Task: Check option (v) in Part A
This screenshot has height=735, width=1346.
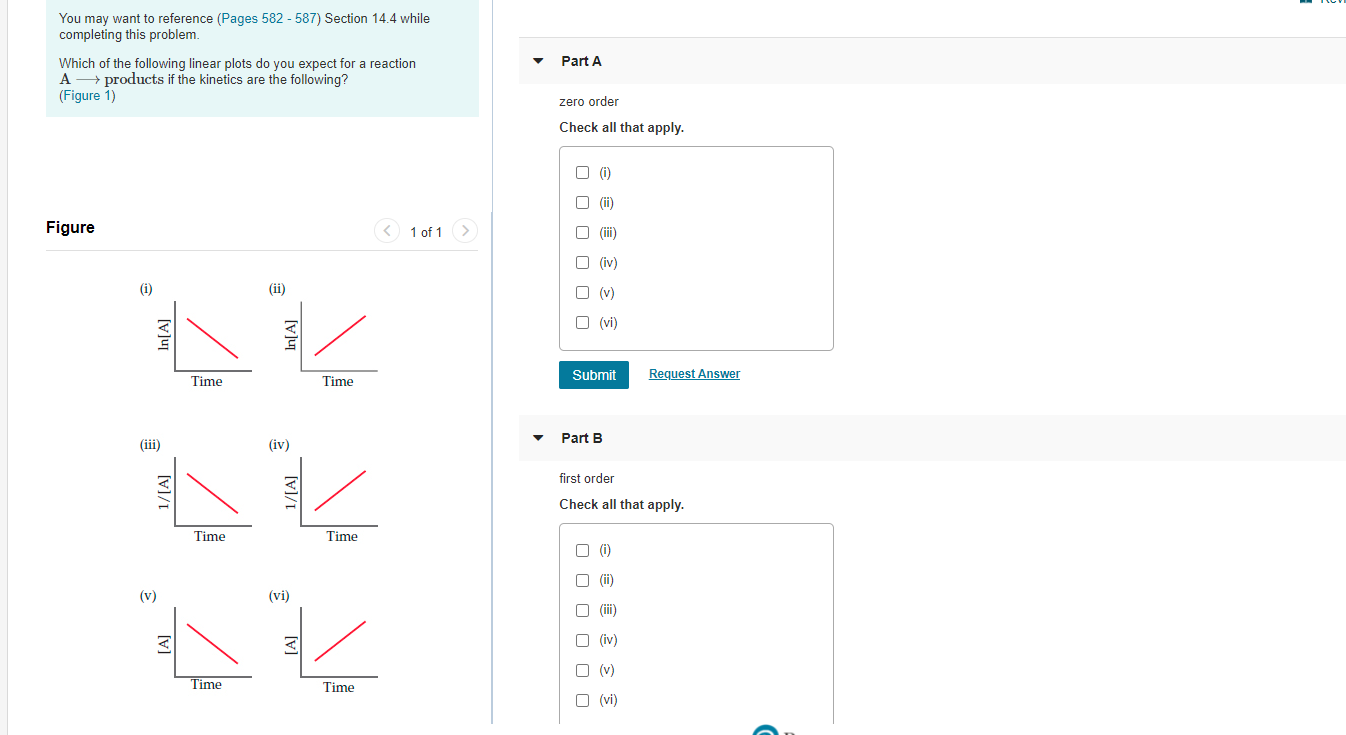Action: (x=582, y=292)
